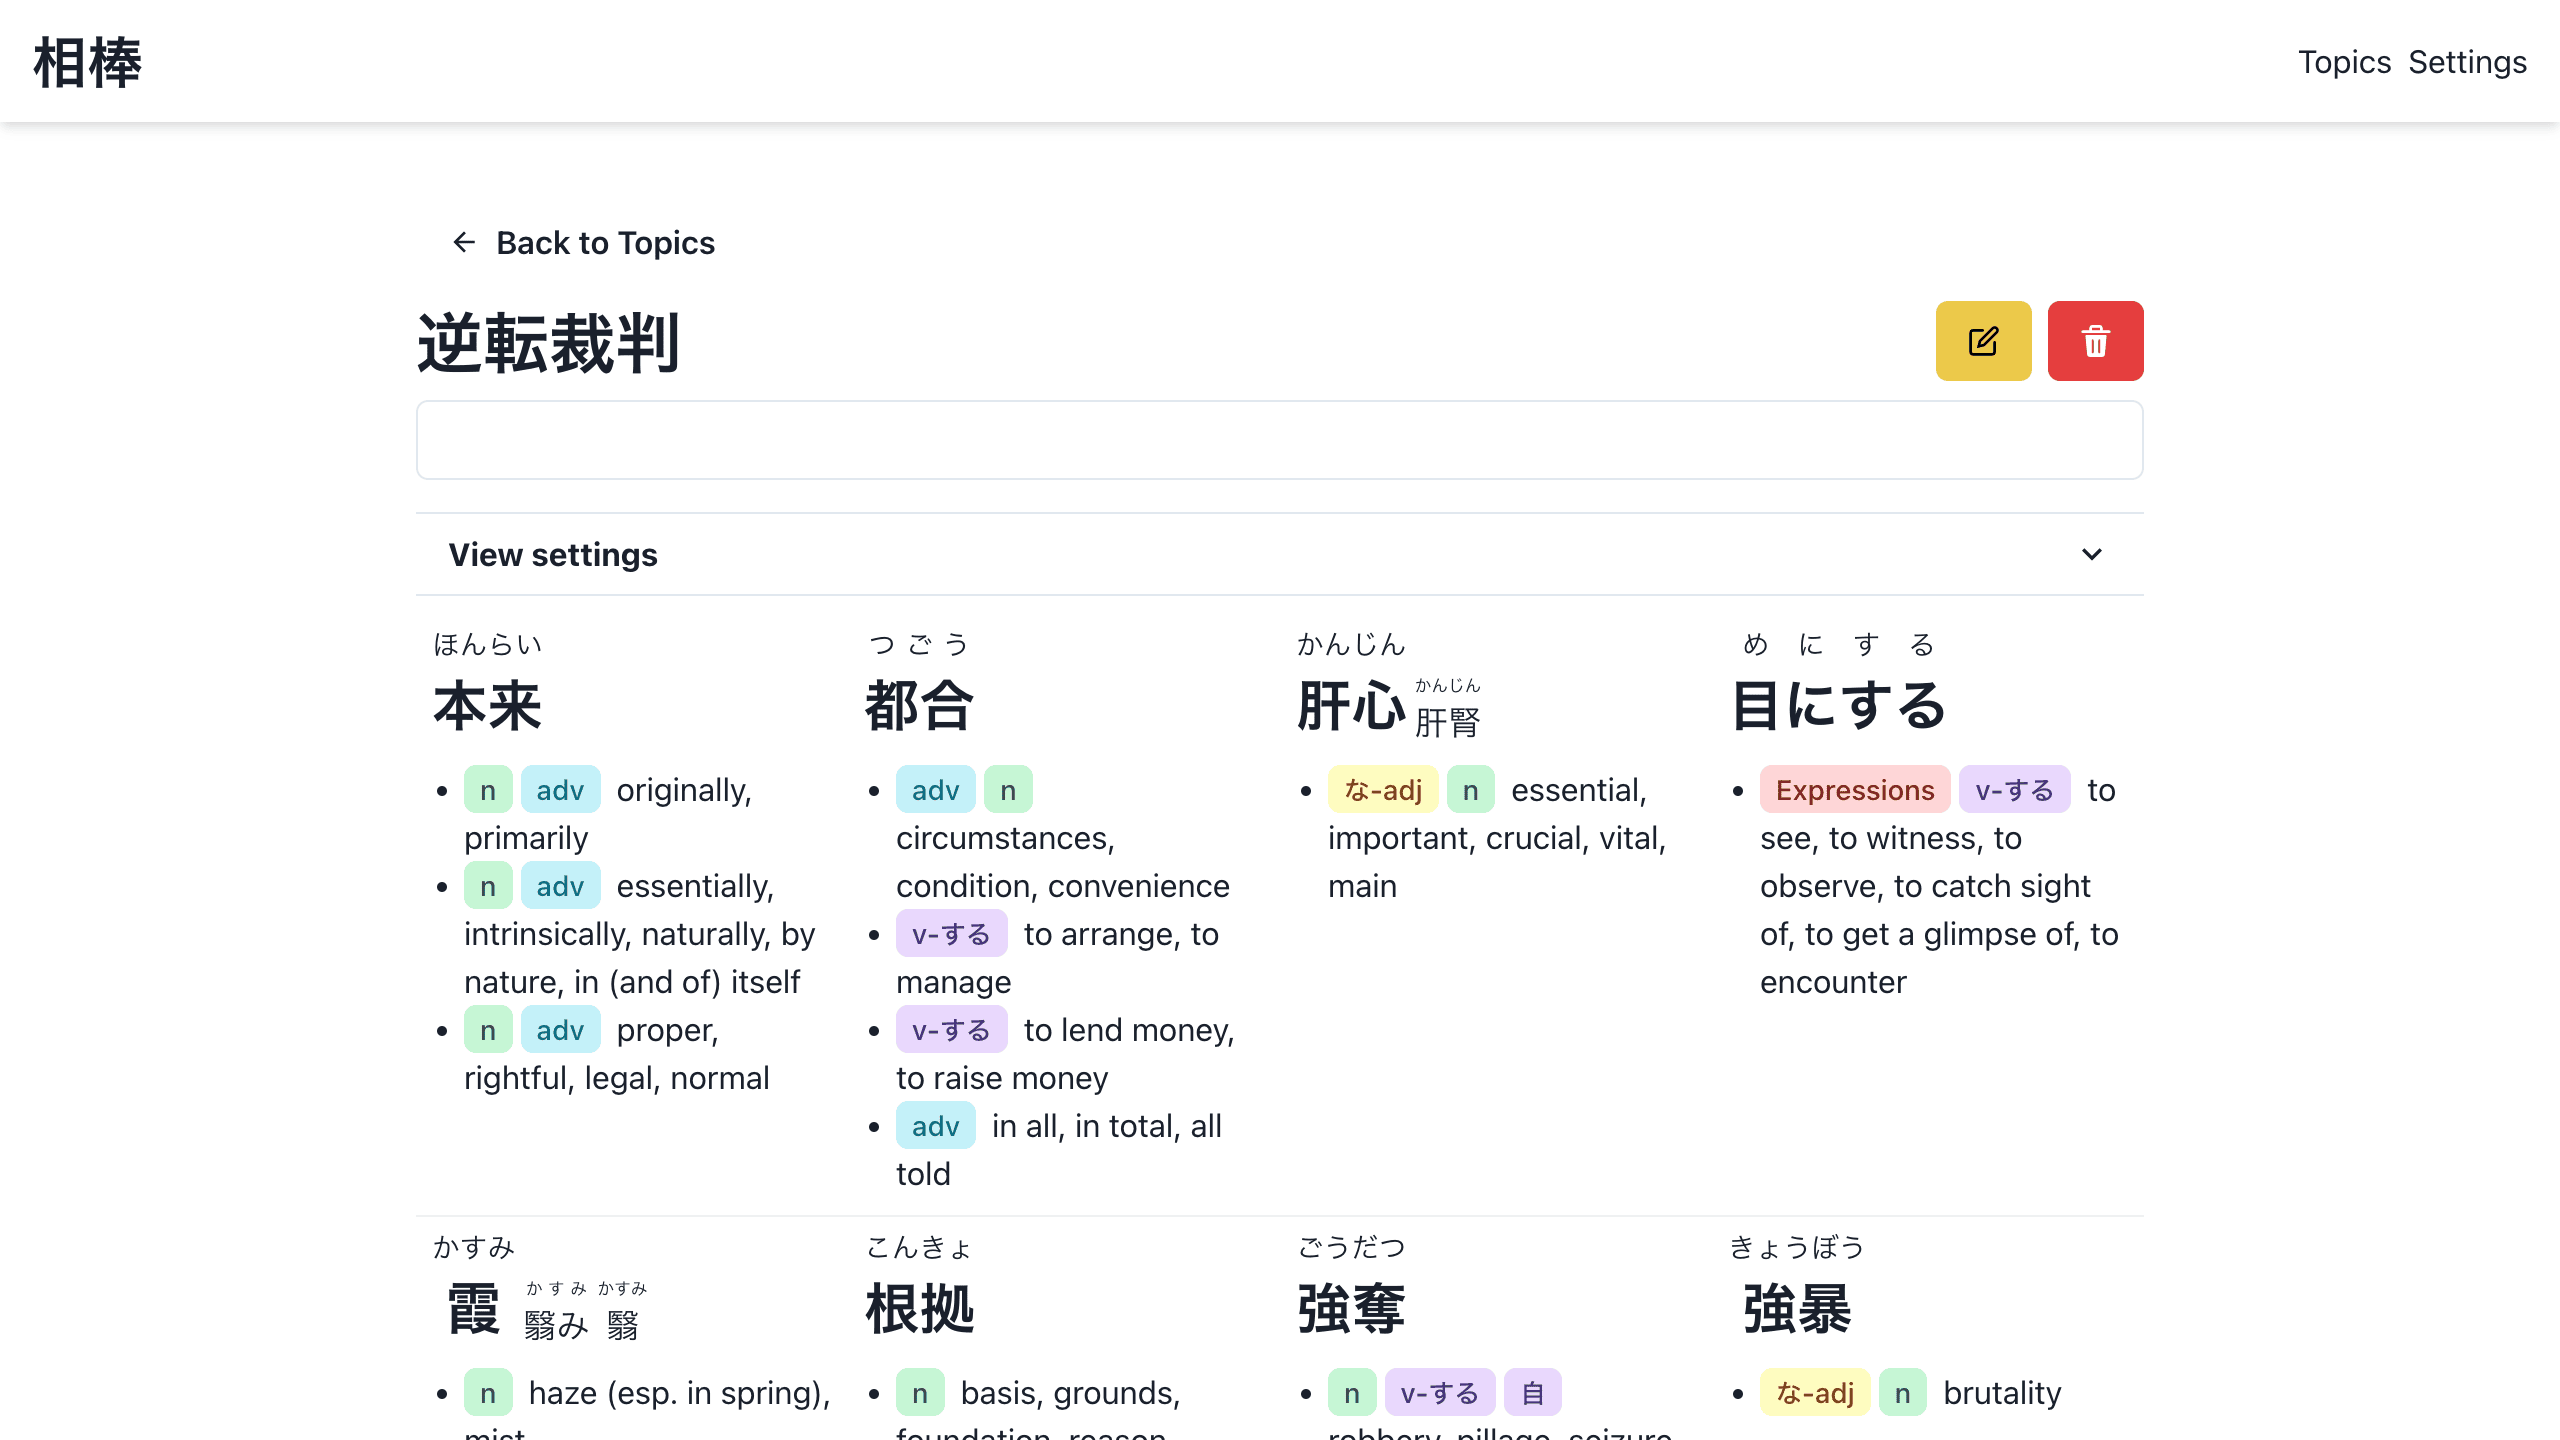The height and width of the screenshot is (1440, 2560).
Task: Click the v-する tag next to Expressions
Action: pos(2014,789)
